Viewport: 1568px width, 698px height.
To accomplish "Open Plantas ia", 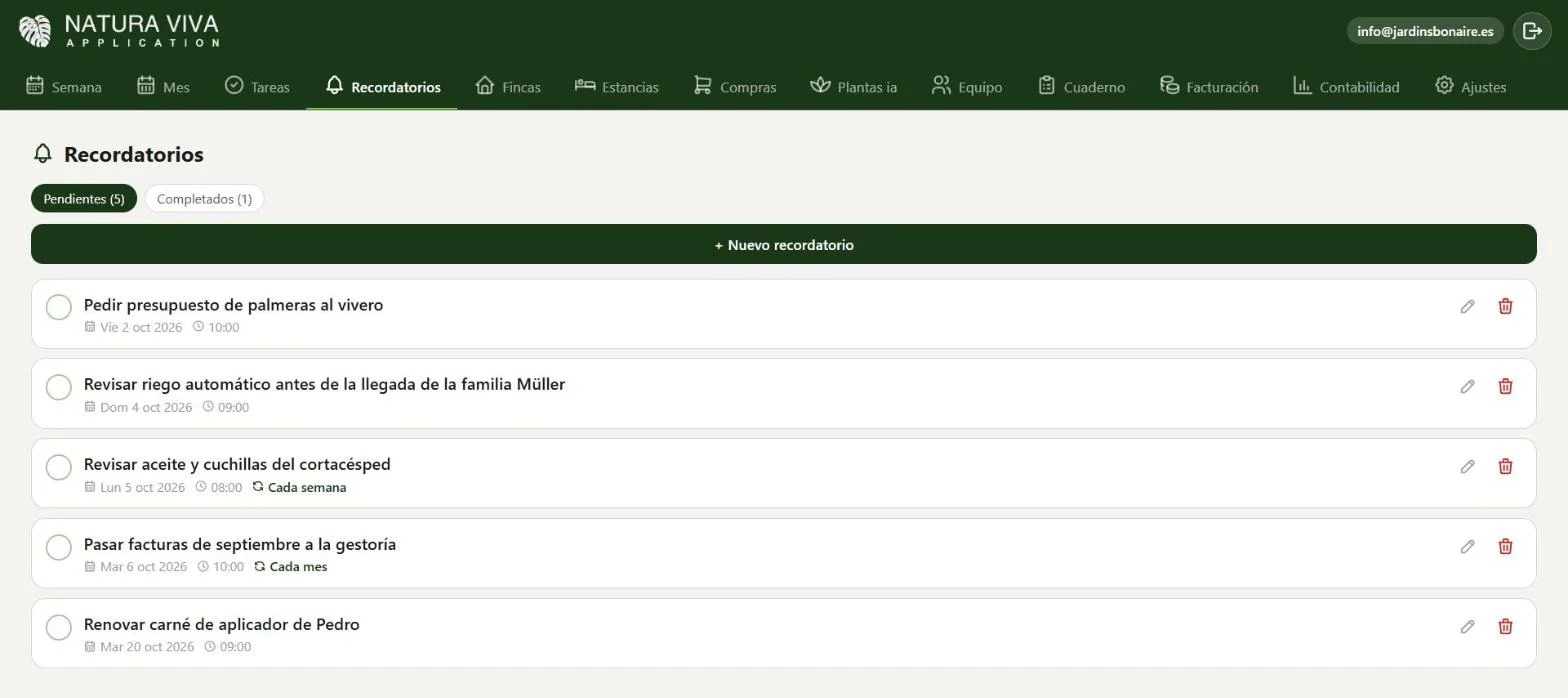I will click(853, 87).
